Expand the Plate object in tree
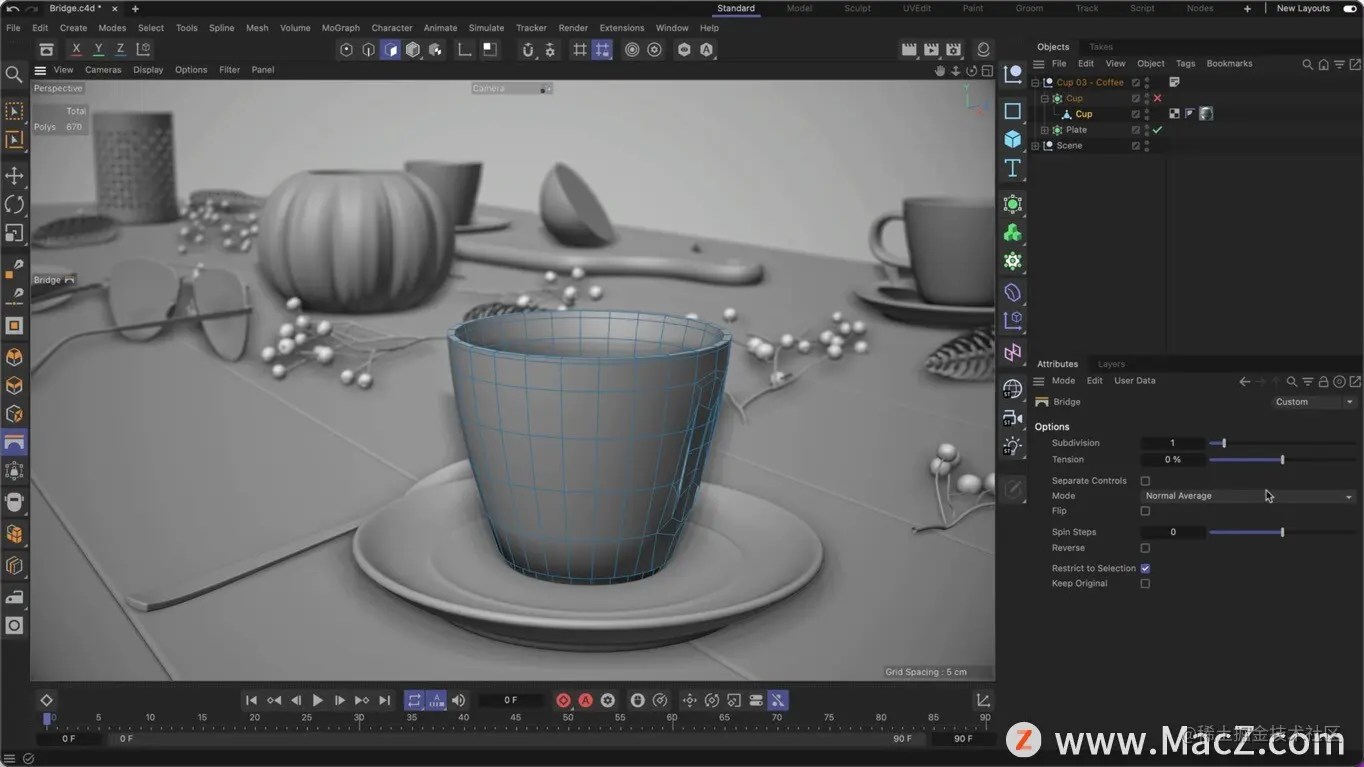Viewport: 1364px width, 767px height. point(1045,130)
